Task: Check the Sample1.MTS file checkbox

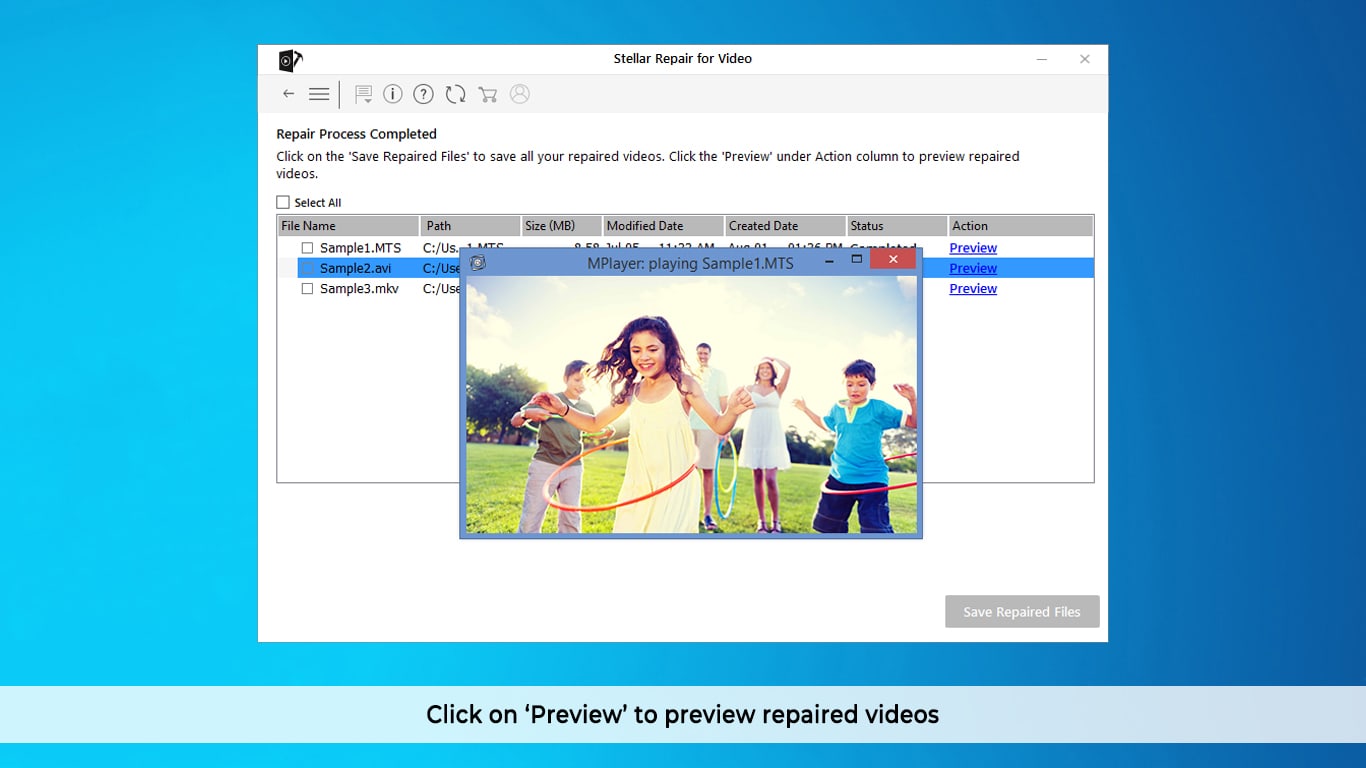Action: click(x=308, y=248)
